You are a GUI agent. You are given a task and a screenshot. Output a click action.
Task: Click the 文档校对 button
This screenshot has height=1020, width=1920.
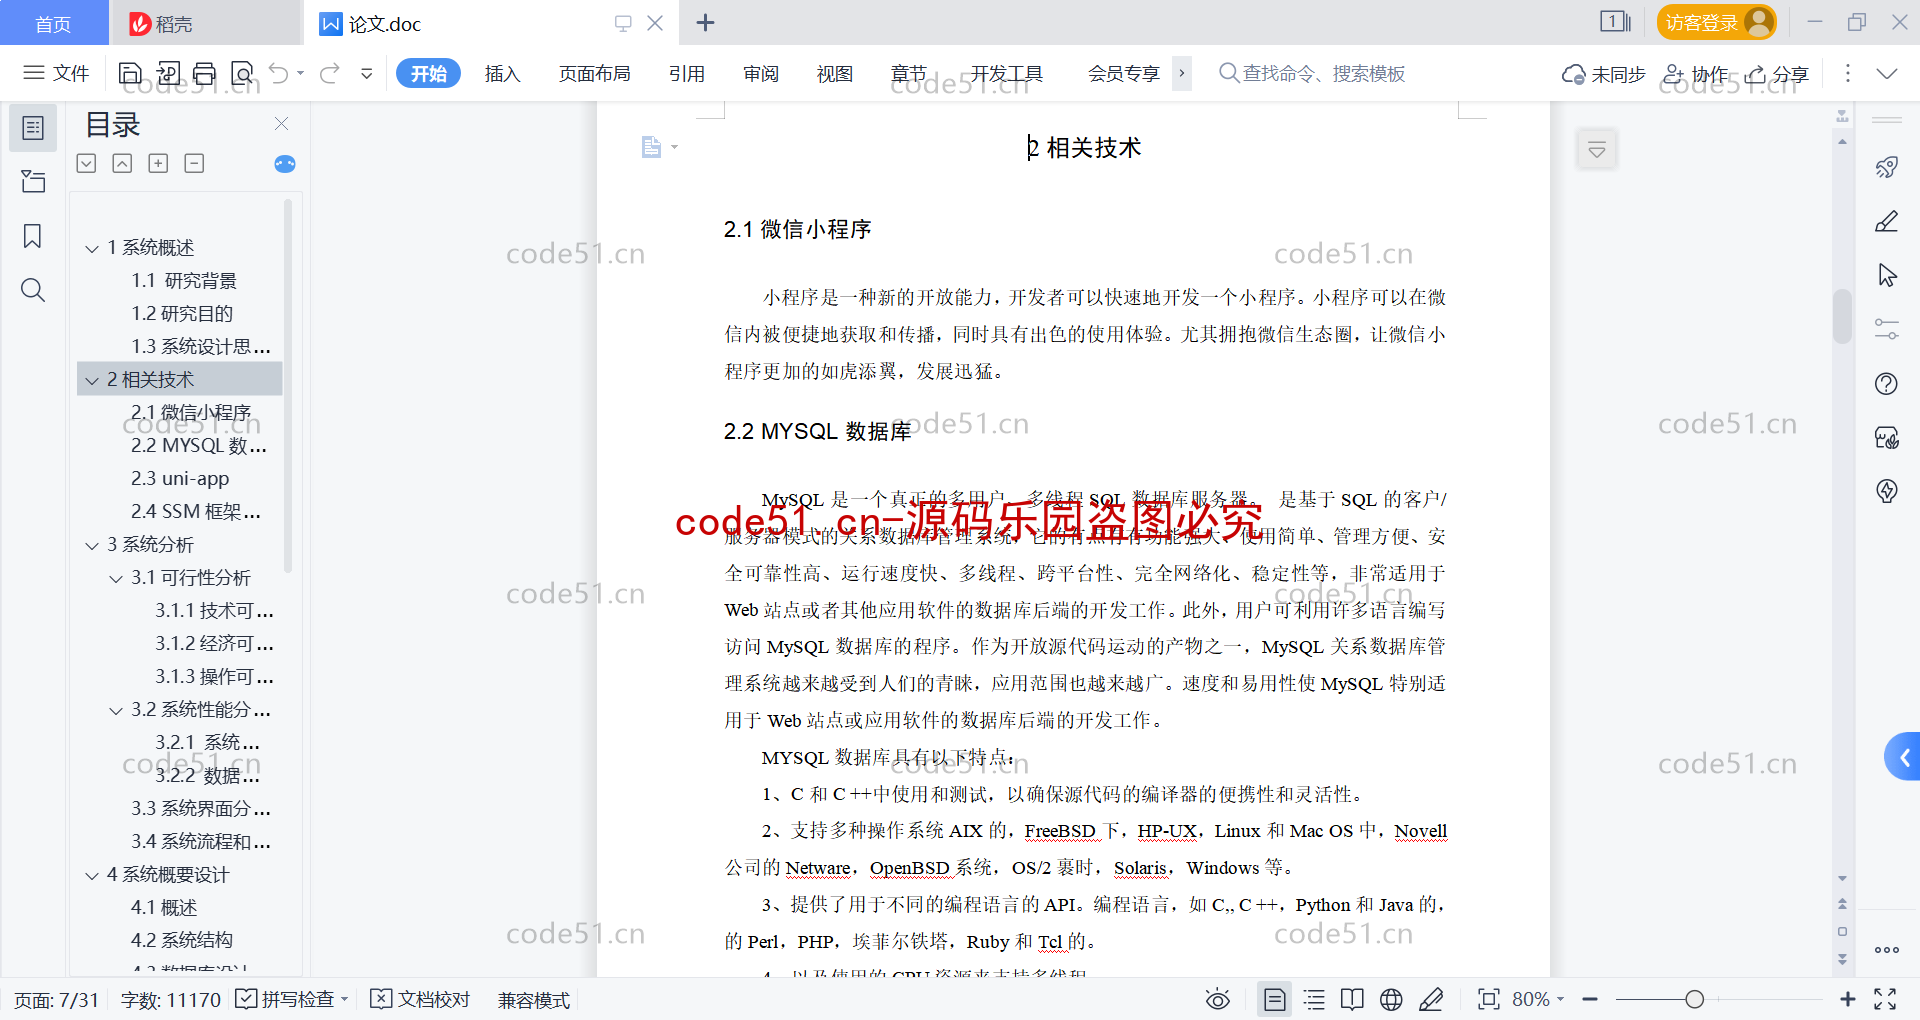(420, 999)
